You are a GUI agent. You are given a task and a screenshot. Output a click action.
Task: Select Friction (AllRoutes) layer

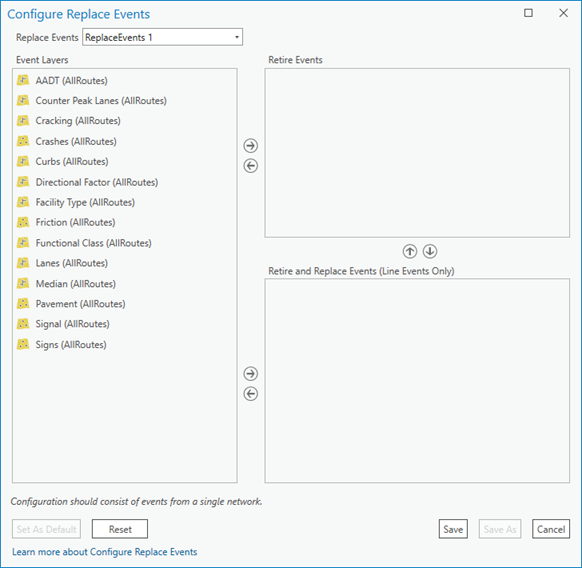coord(75,222)
